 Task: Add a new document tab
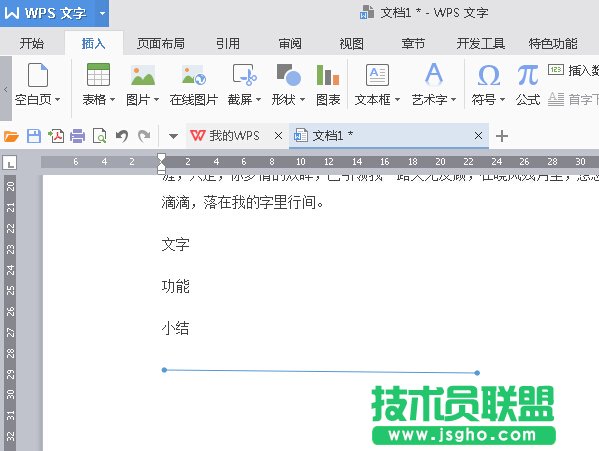[502, 136]
